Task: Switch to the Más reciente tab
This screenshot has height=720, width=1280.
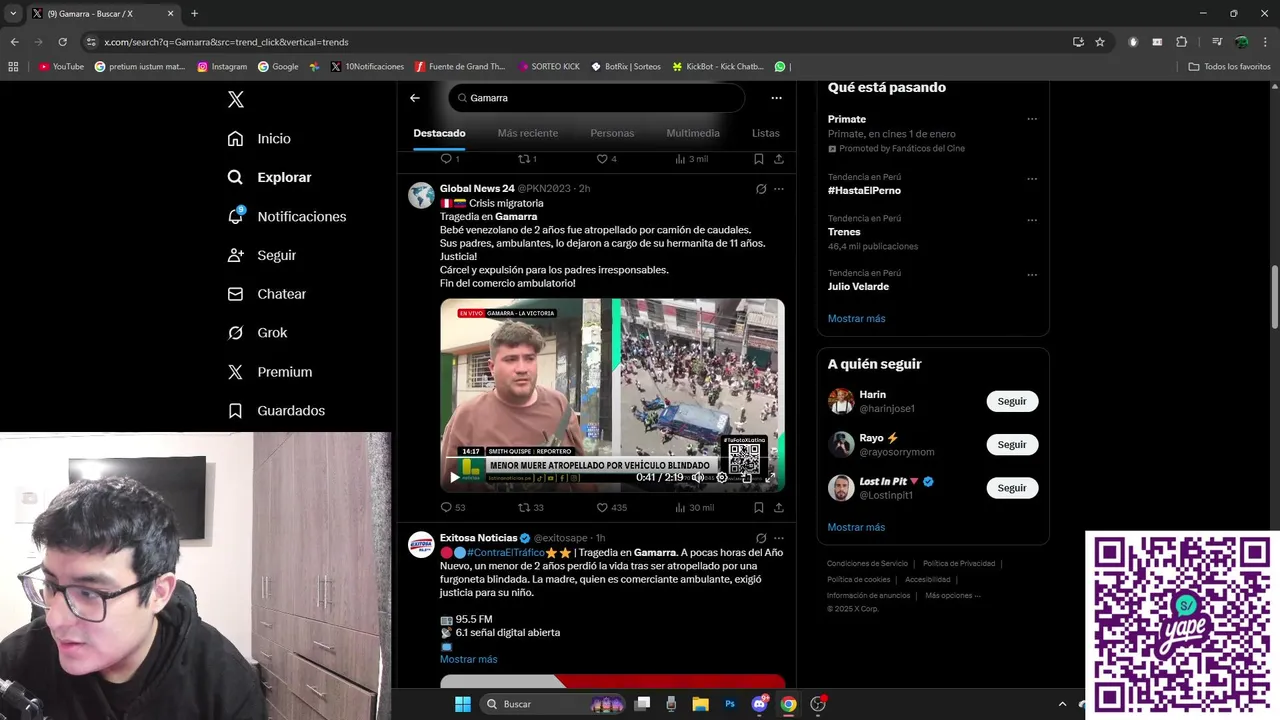Action: 527,133
